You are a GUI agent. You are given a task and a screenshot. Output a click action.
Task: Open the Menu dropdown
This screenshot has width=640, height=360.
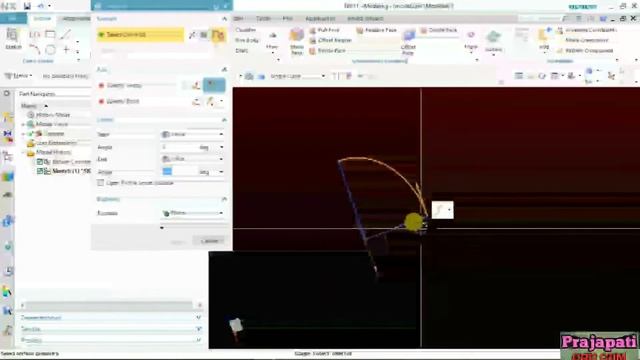[x=18, y=76]
